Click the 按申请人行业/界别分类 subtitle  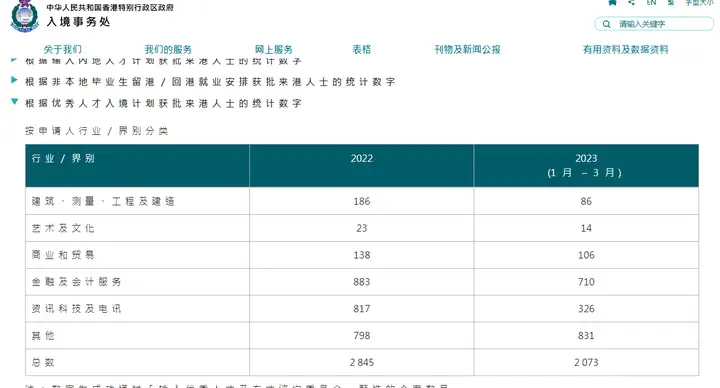[x=96, y=131]
